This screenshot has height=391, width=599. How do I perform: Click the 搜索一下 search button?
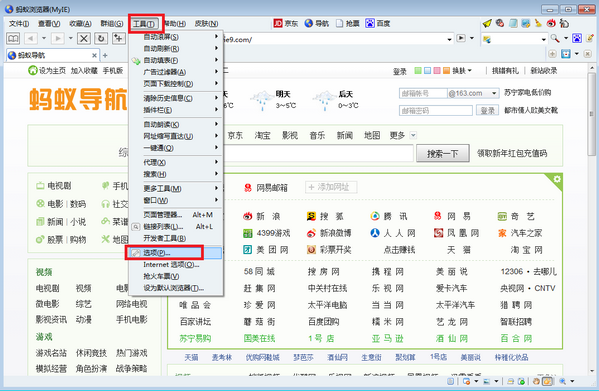[x=442, y=153]
